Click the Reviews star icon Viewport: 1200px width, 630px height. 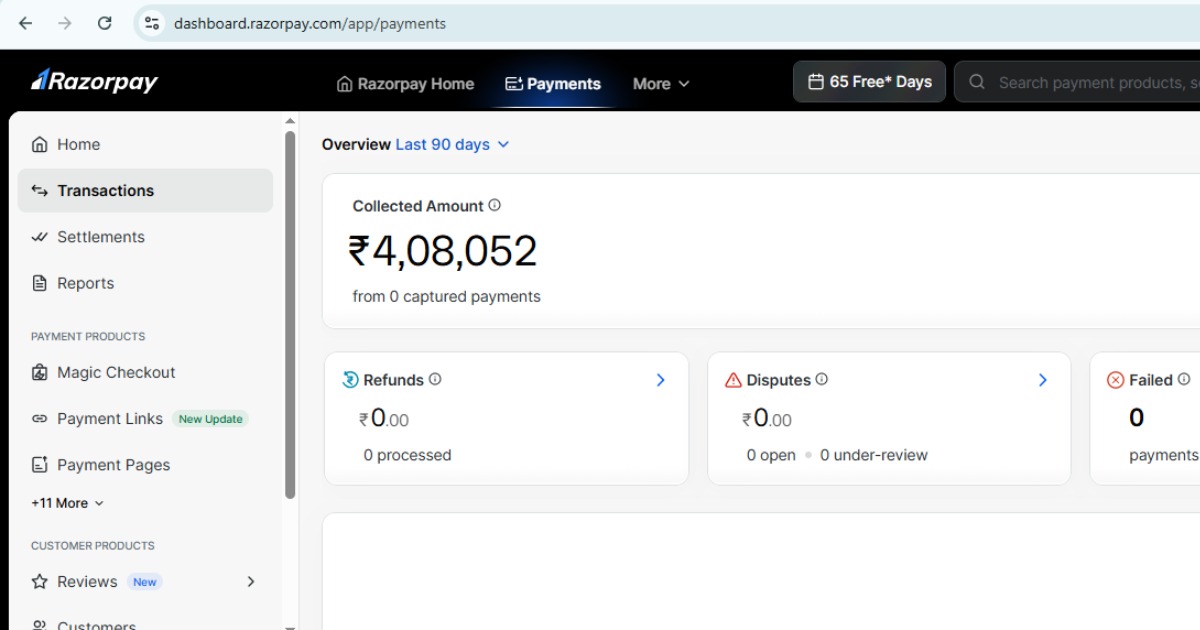click(x=40, y=581)
